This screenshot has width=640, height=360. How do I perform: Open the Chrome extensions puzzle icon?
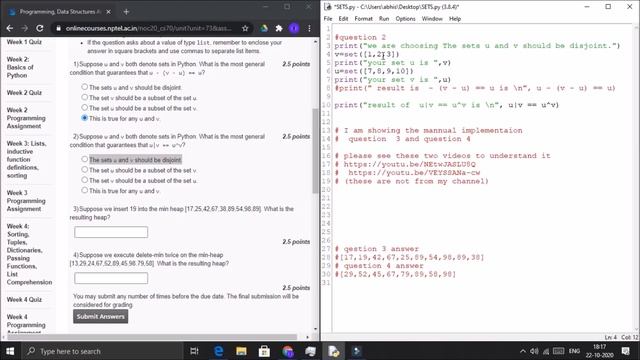pos(279,28)
